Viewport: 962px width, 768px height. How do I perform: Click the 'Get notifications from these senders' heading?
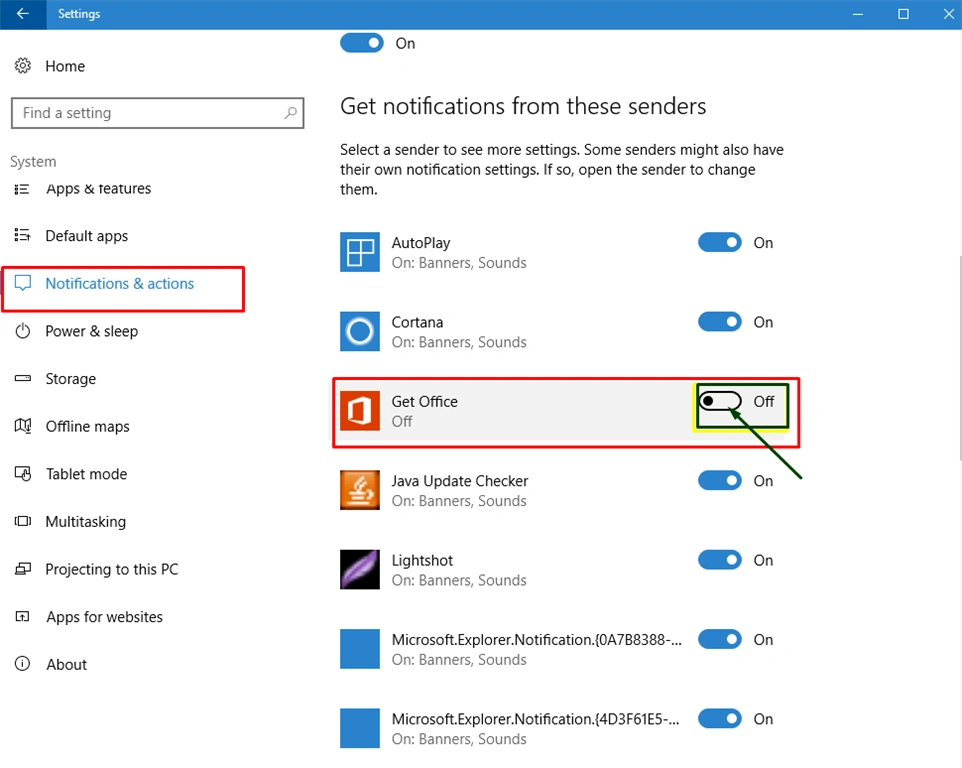coord(523,106)
